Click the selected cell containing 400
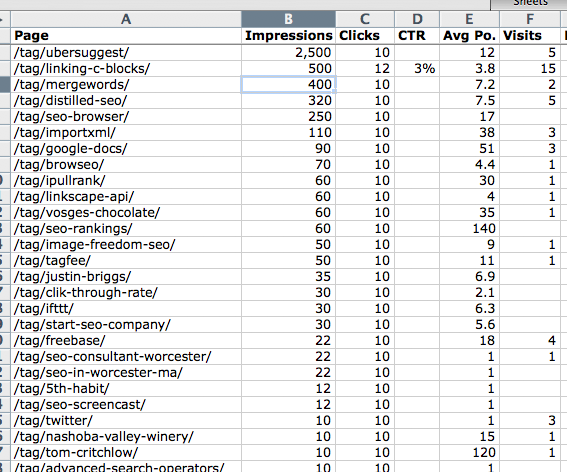 pyautogui.click(x=288, y=85)
